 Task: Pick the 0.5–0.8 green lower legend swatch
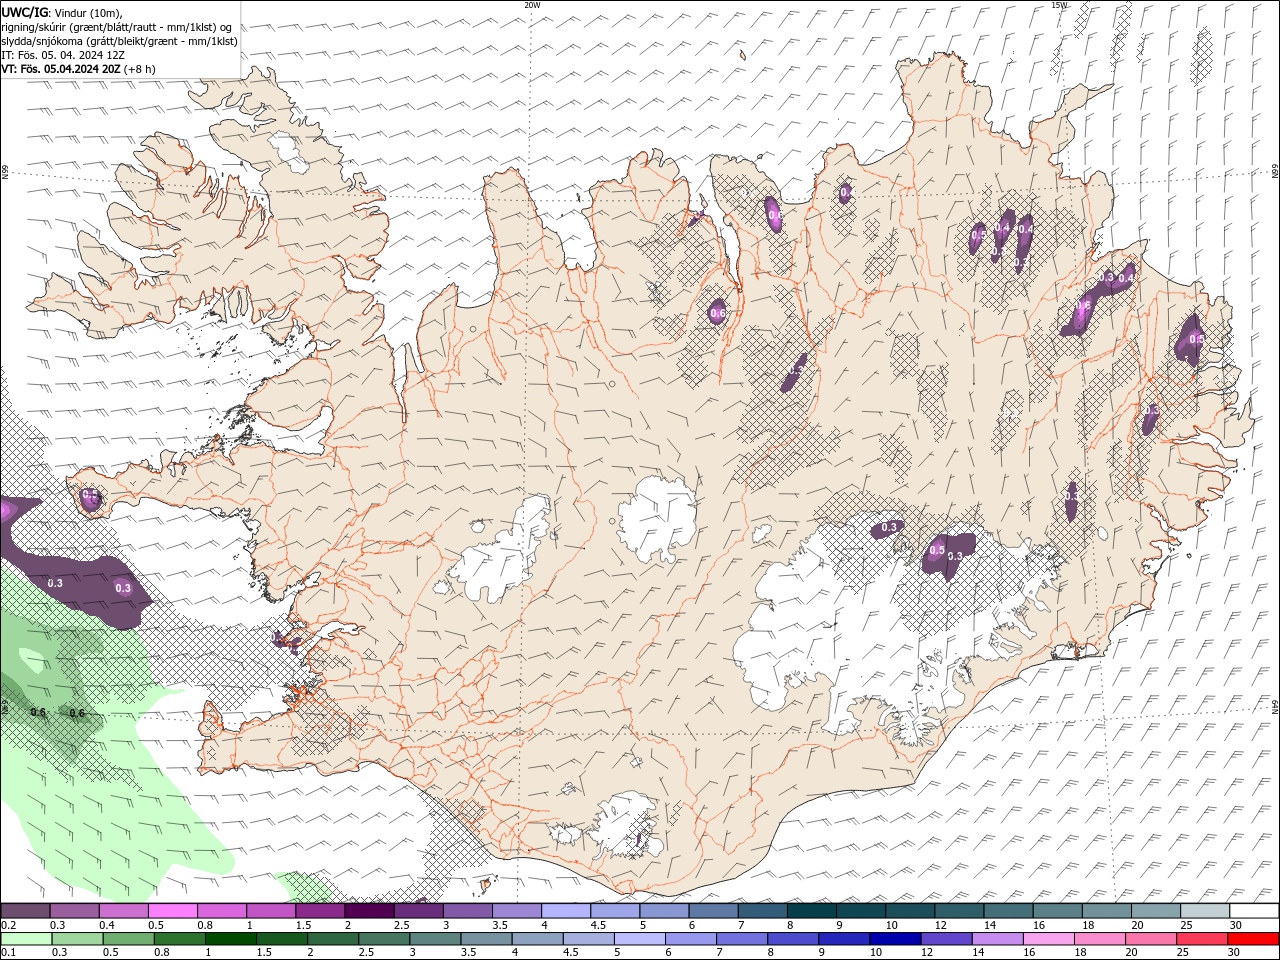[129, 939]
